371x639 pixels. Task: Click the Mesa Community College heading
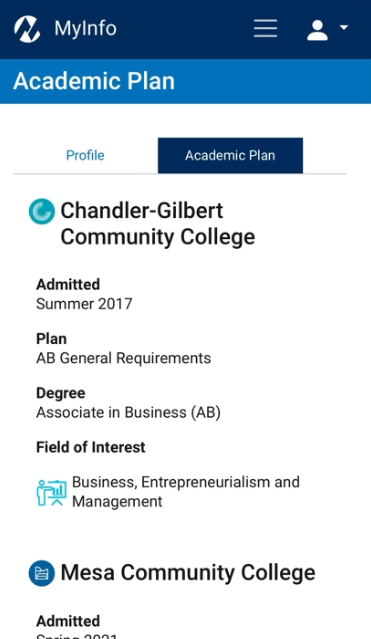tap(188, 573)
